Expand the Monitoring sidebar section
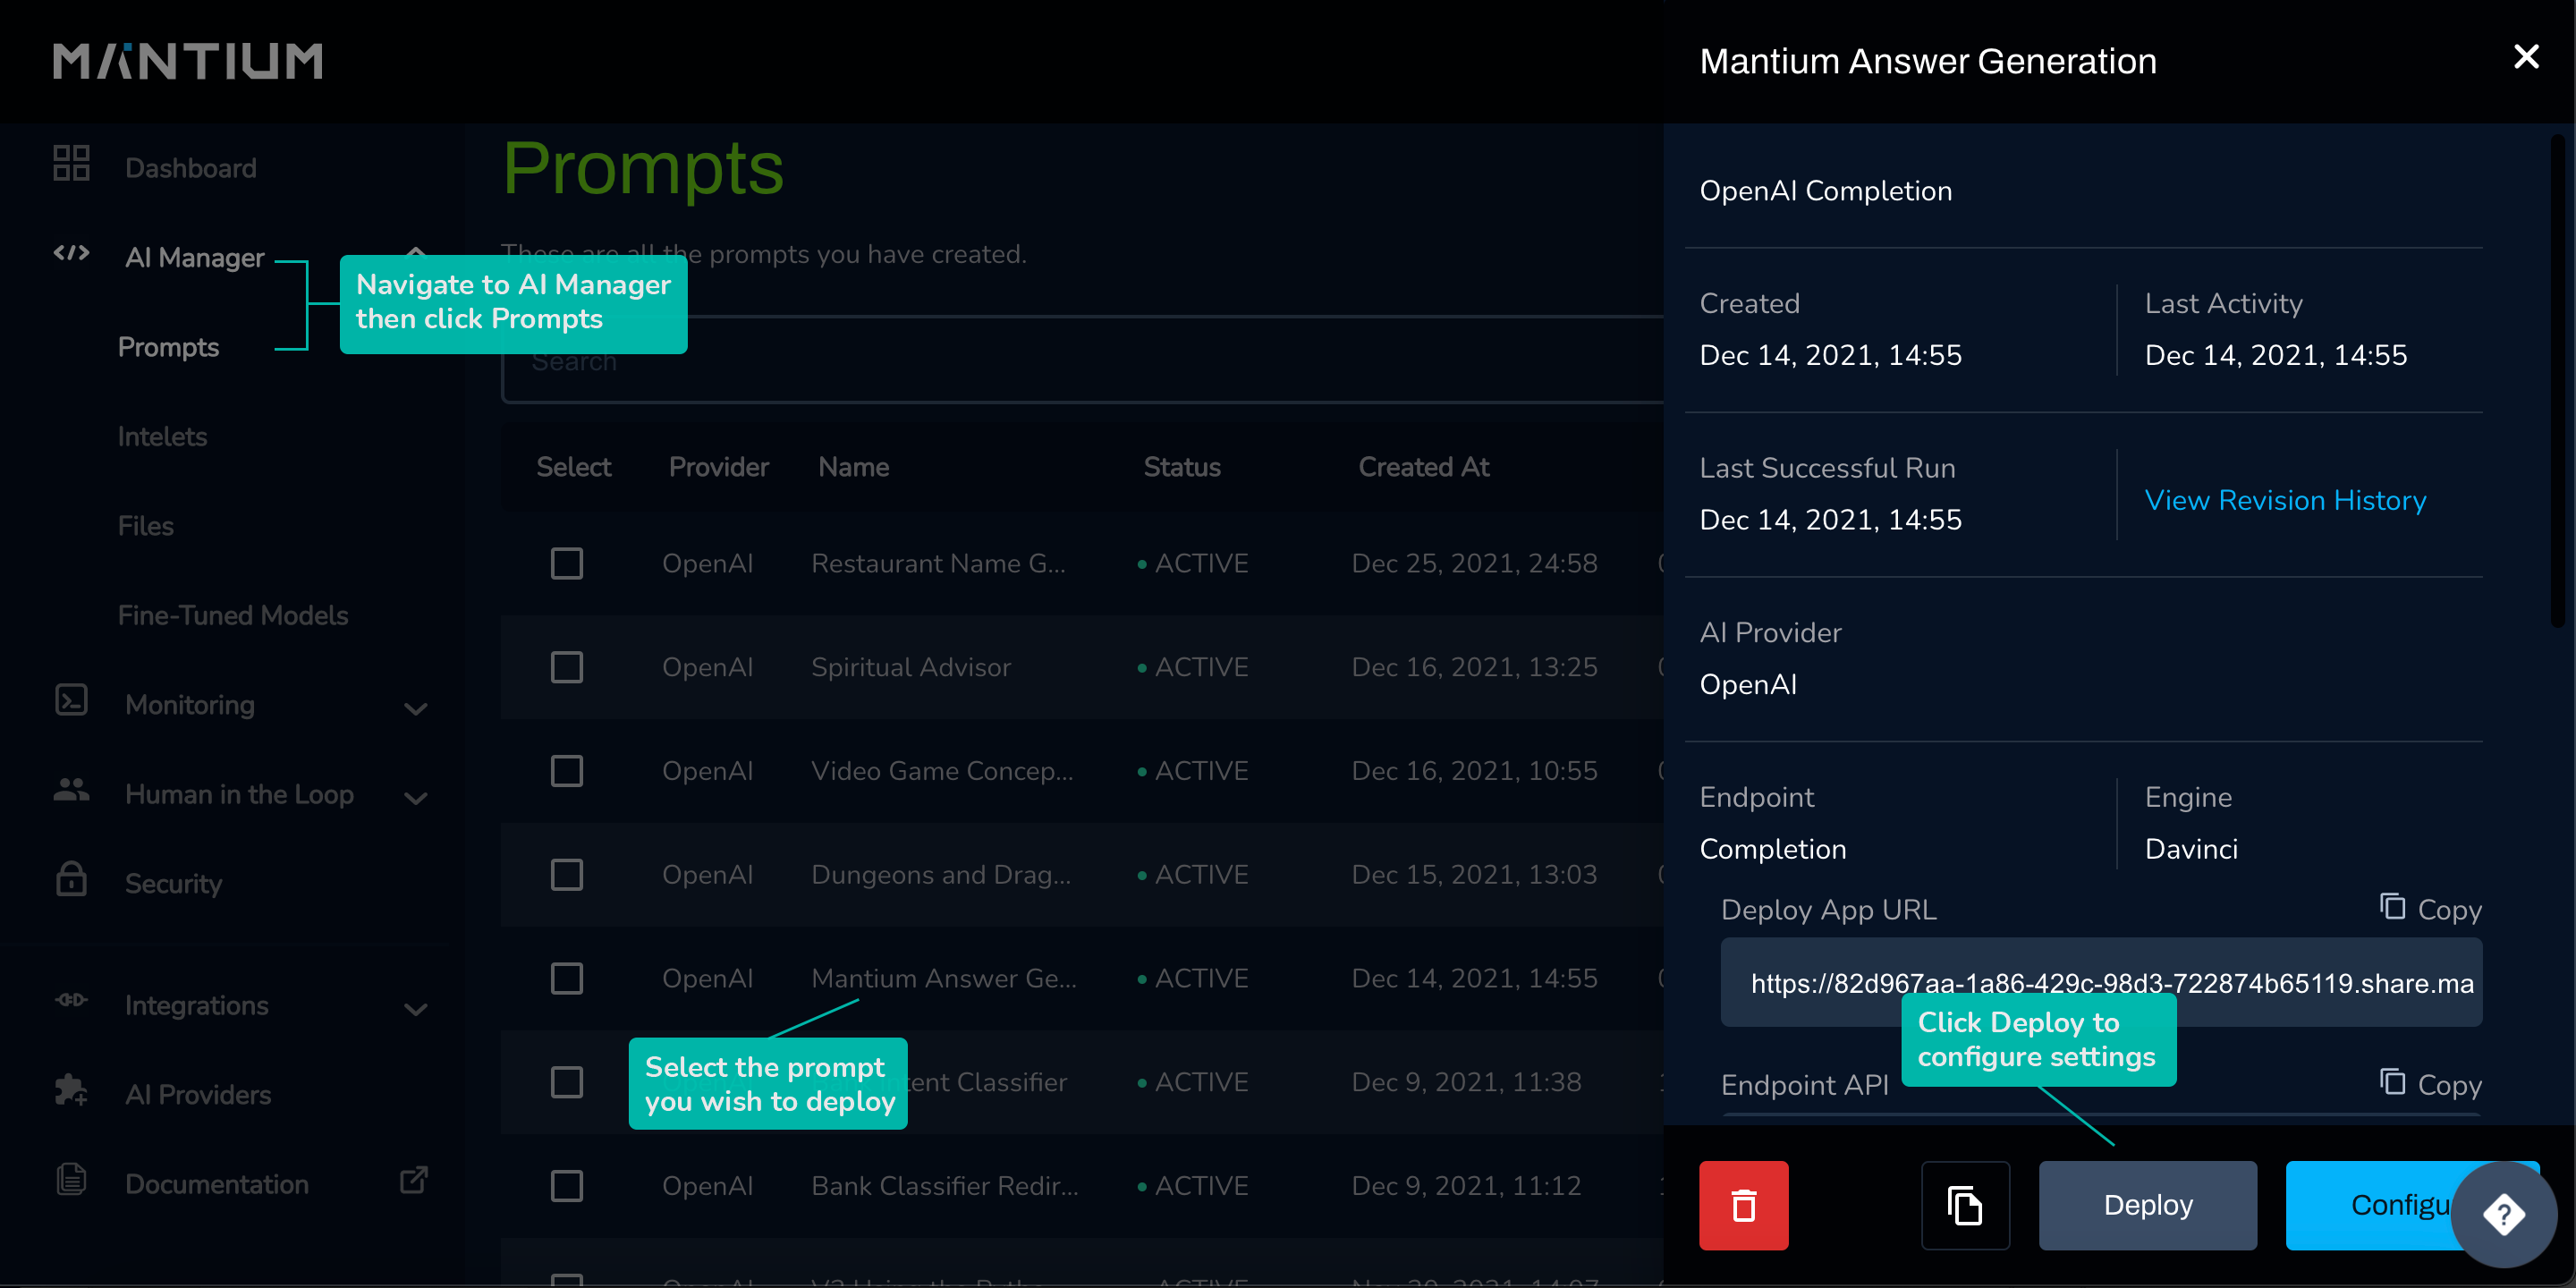Viewport: 2576px width, 1288px height. tap(415, 708)
